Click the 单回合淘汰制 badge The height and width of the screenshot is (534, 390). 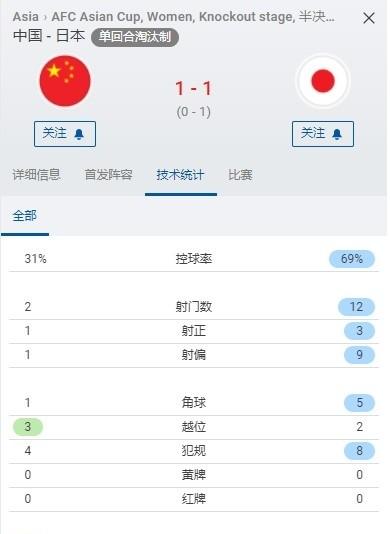pos(135,37)
